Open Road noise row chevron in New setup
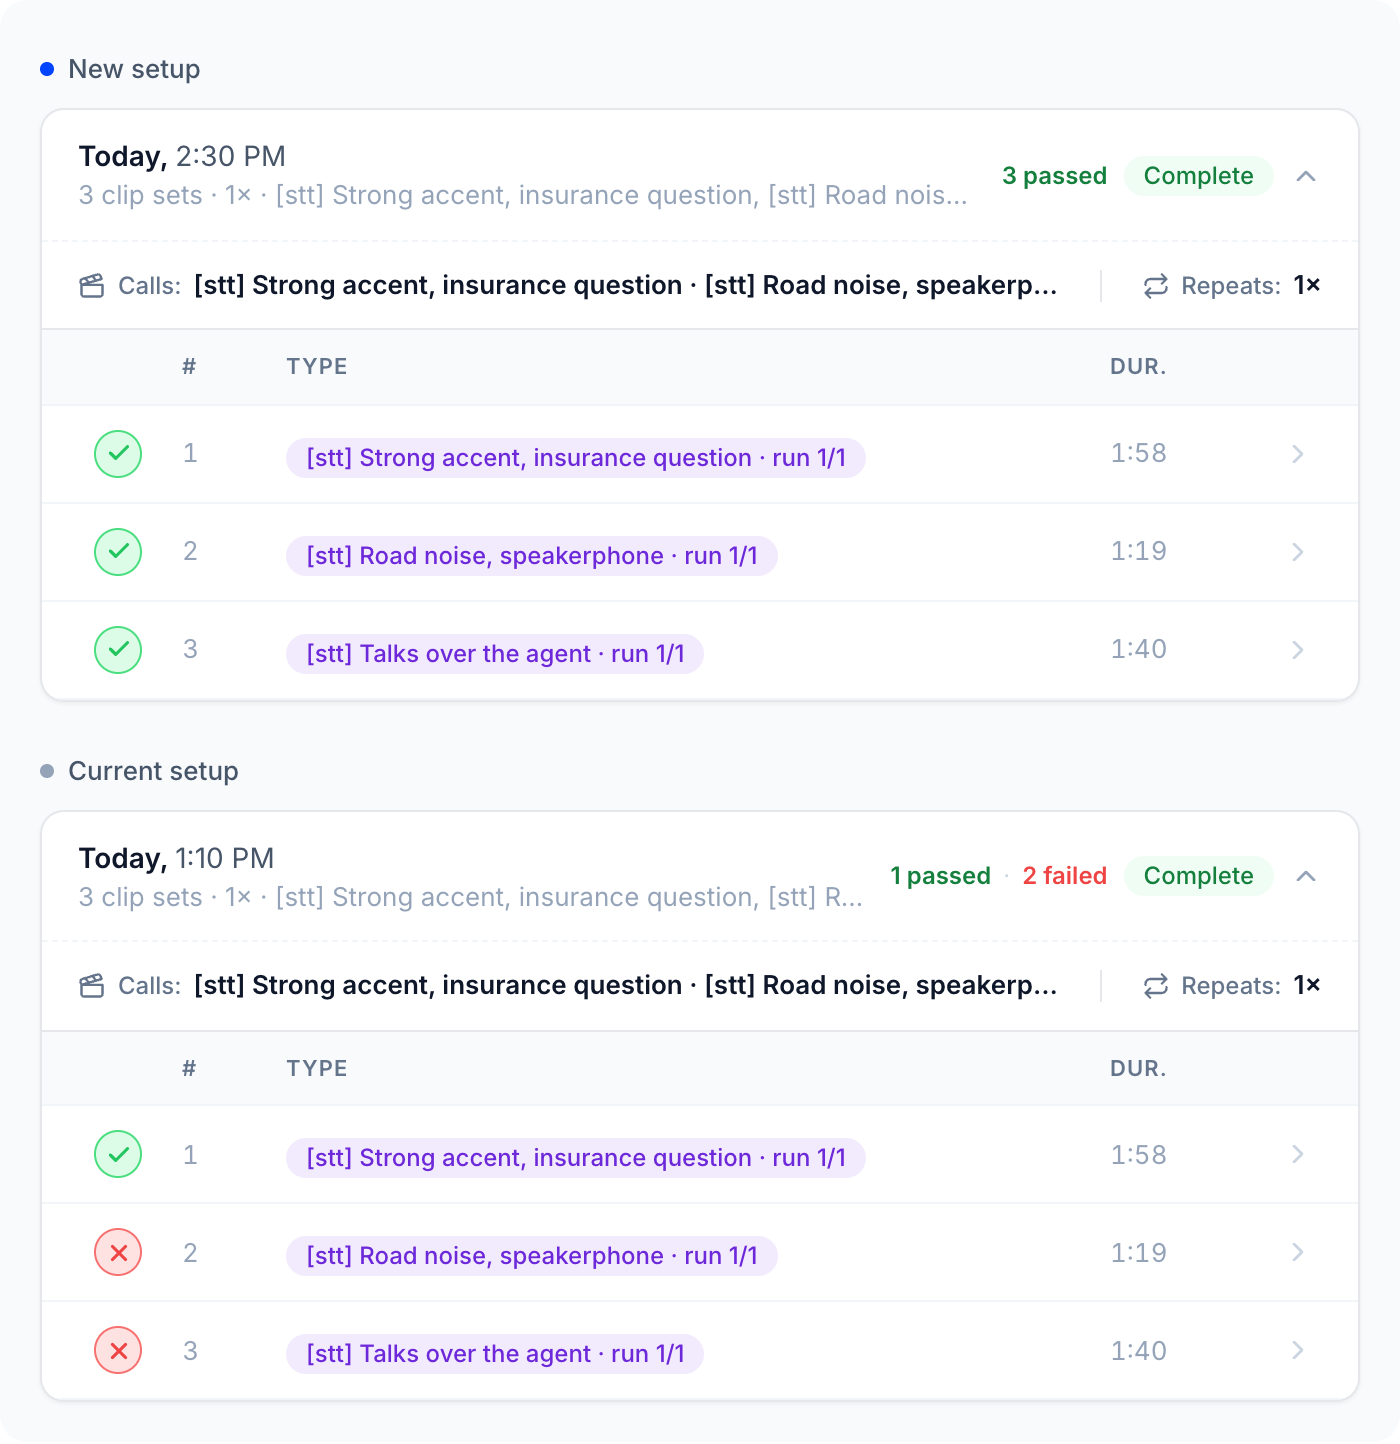Image resolution: width=1400 pixels, height=1444 pixels. 1298,552
